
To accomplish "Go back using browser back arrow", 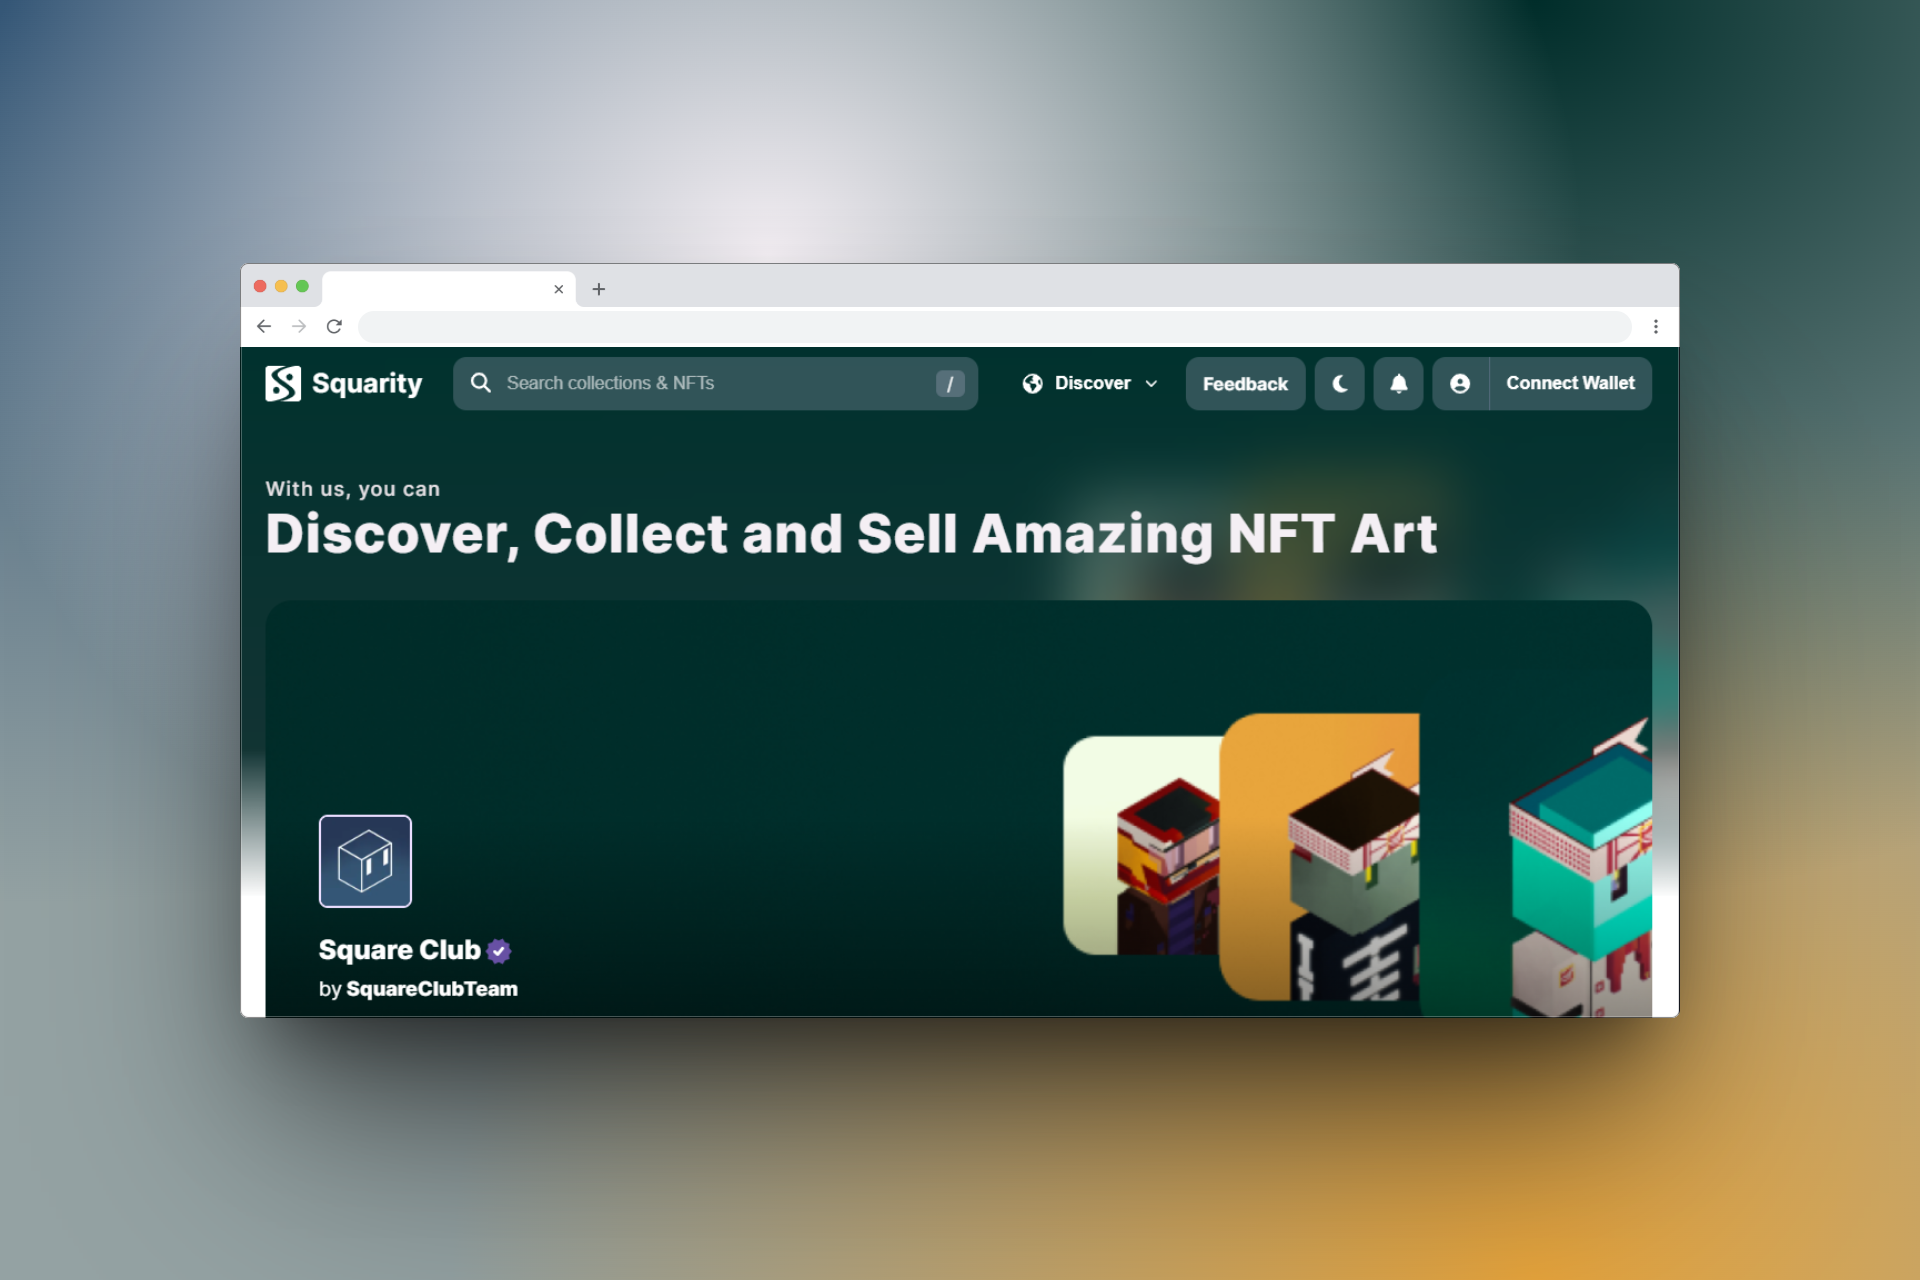I will click(264, 327).
